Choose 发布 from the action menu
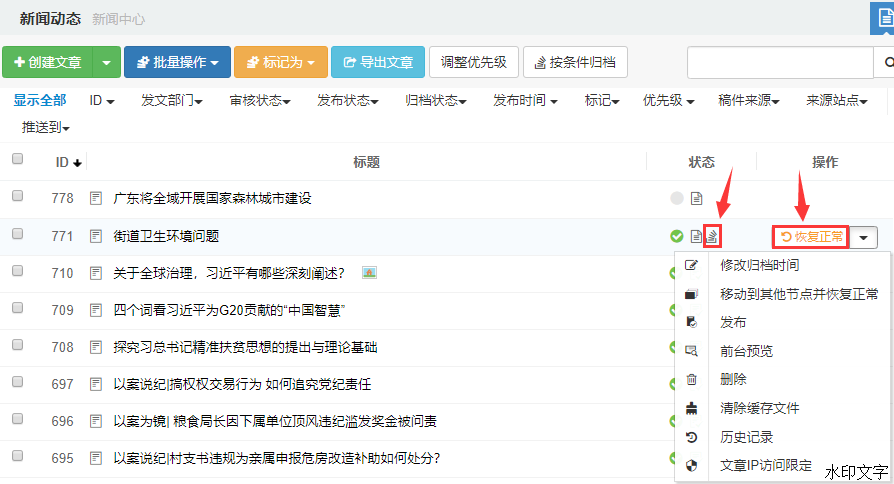This screenshot has height=484, width=894. pos(733,322)
